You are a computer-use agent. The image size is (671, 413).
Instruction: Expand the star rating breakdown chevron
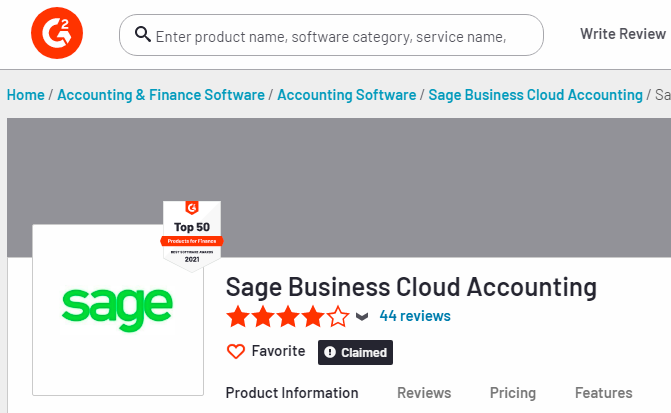coord(362,317)
